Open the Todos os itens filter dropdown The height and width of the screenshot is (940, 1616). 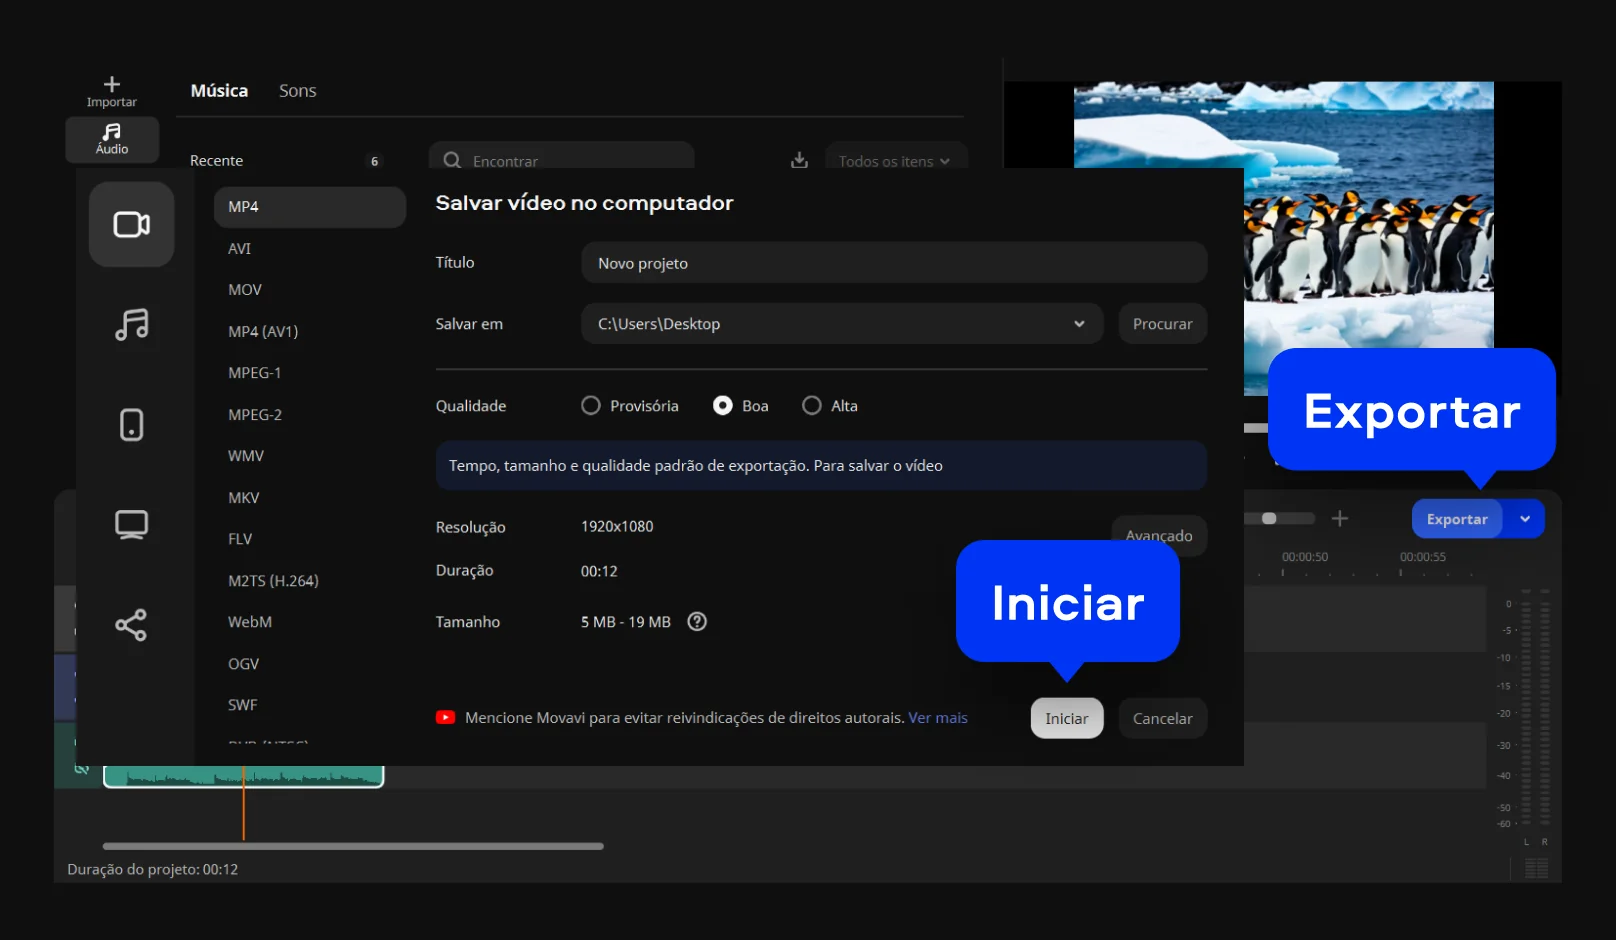point(894,161)
